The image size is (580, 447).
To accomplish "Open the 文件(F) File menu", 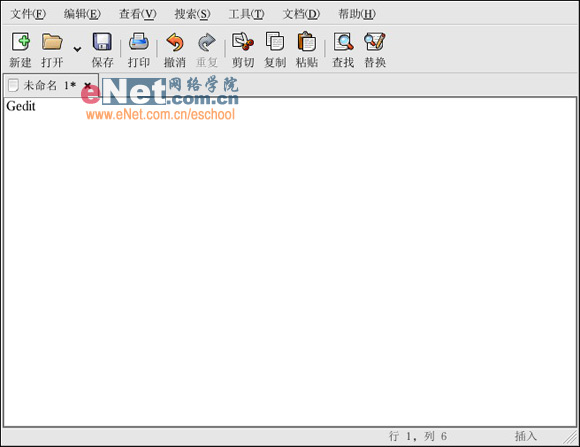I will [x=28, y=14].
